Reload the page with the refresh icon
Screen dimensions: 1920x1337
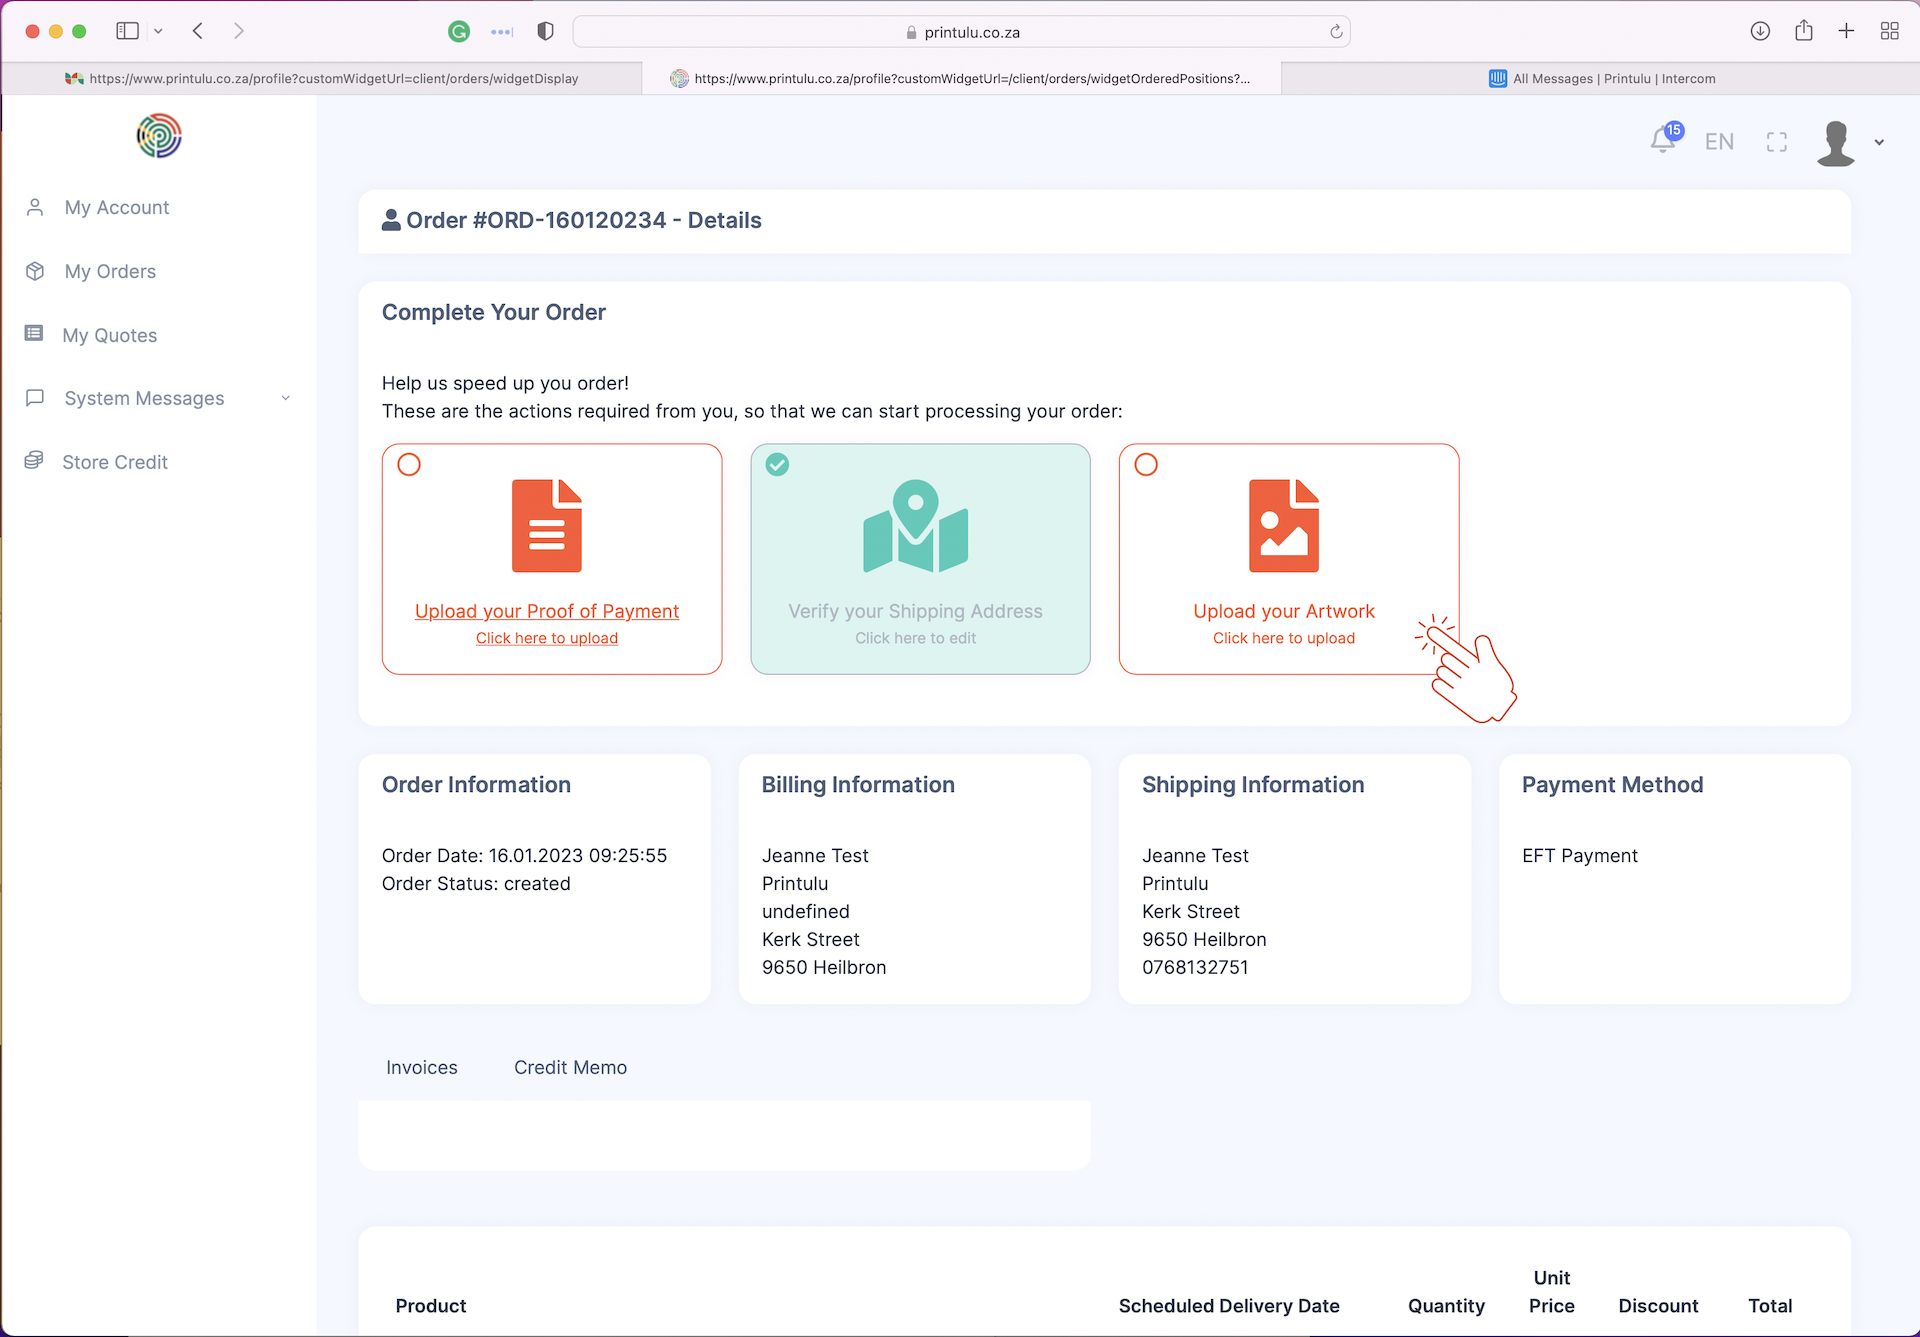[1336, 32]
